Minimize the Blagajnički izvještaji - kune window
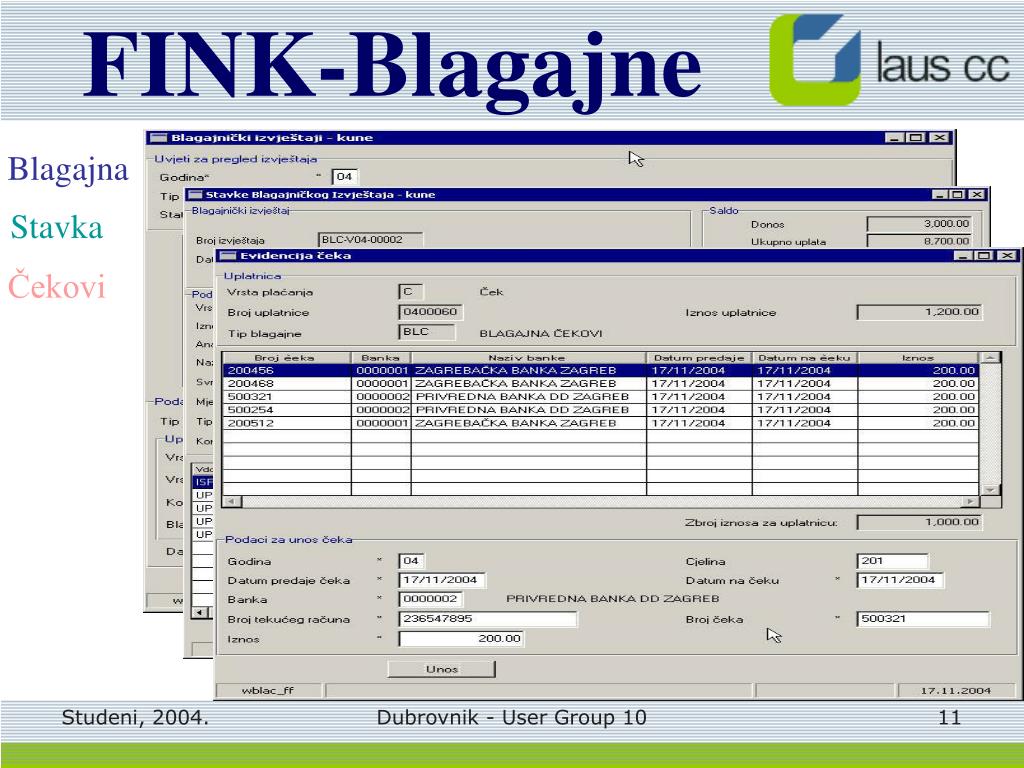The height and width of the screenshot is (768, 1024). pos(895,138)
